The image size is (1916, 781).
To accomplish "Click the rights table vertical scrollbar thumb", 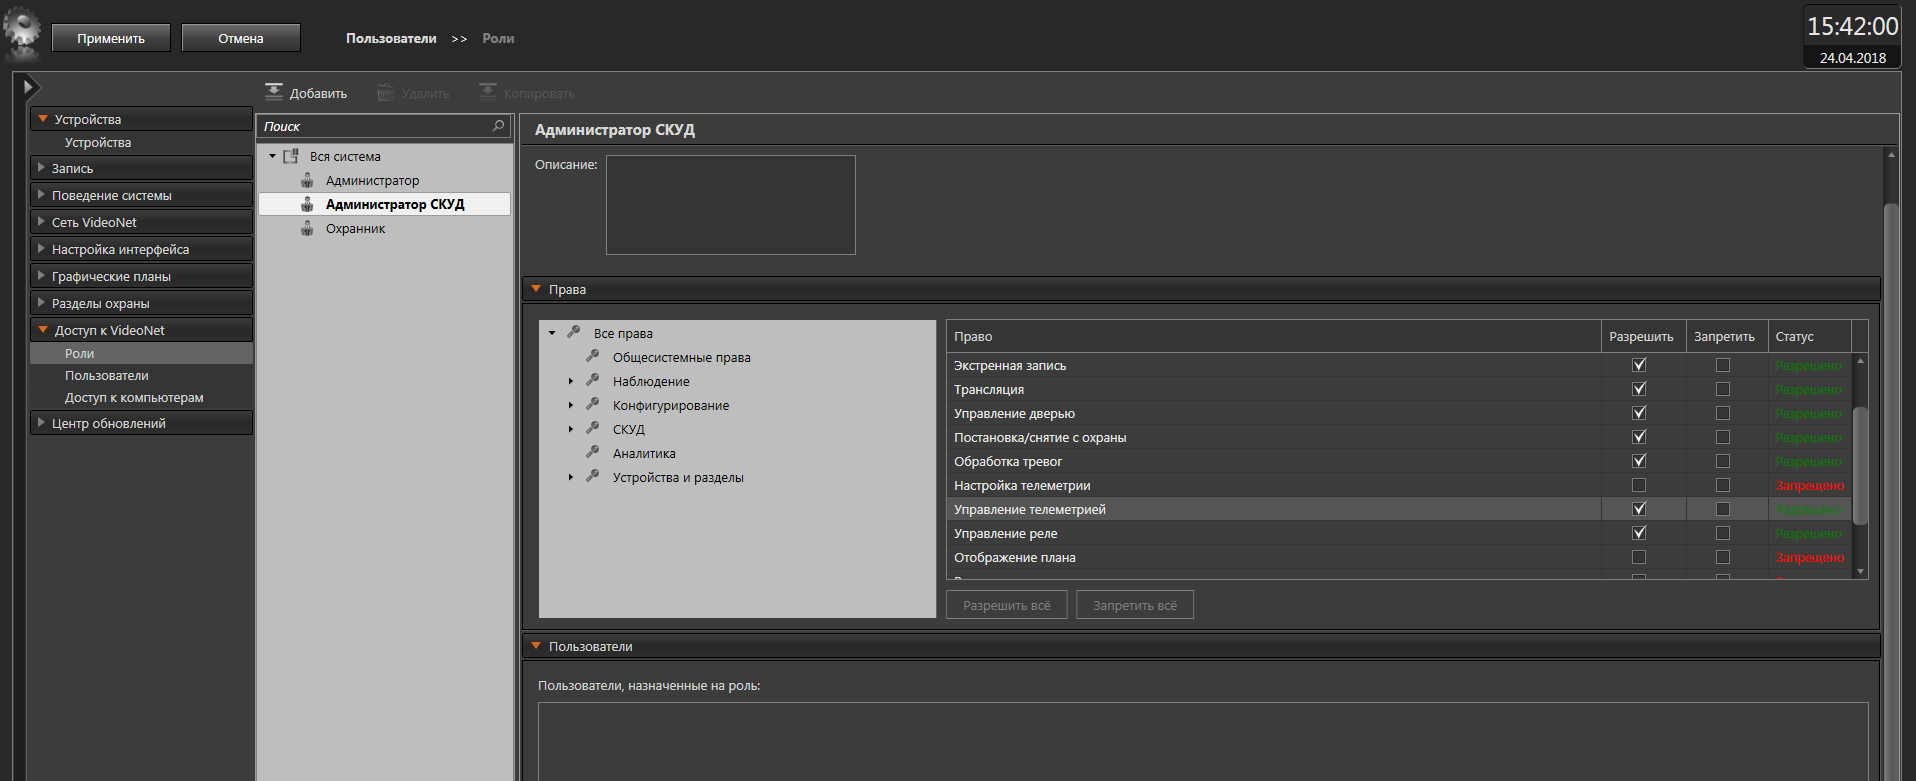I will [1860, 465].
